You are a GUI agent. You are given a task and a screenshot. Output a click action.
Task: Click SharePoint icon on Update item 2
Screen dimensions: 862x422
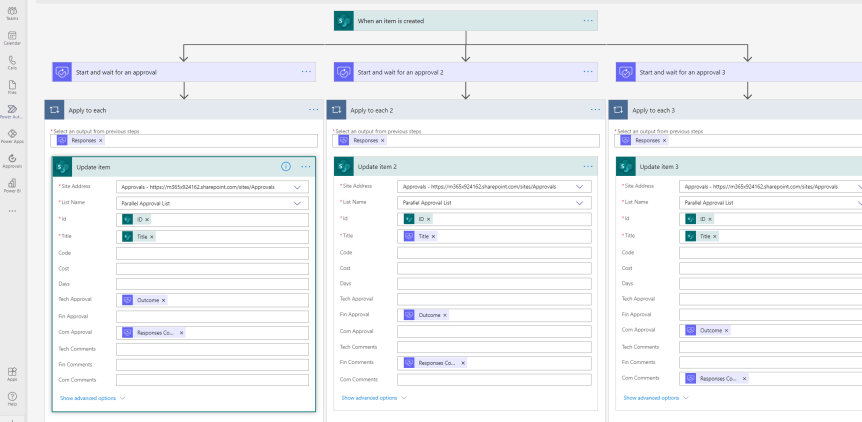344,166
